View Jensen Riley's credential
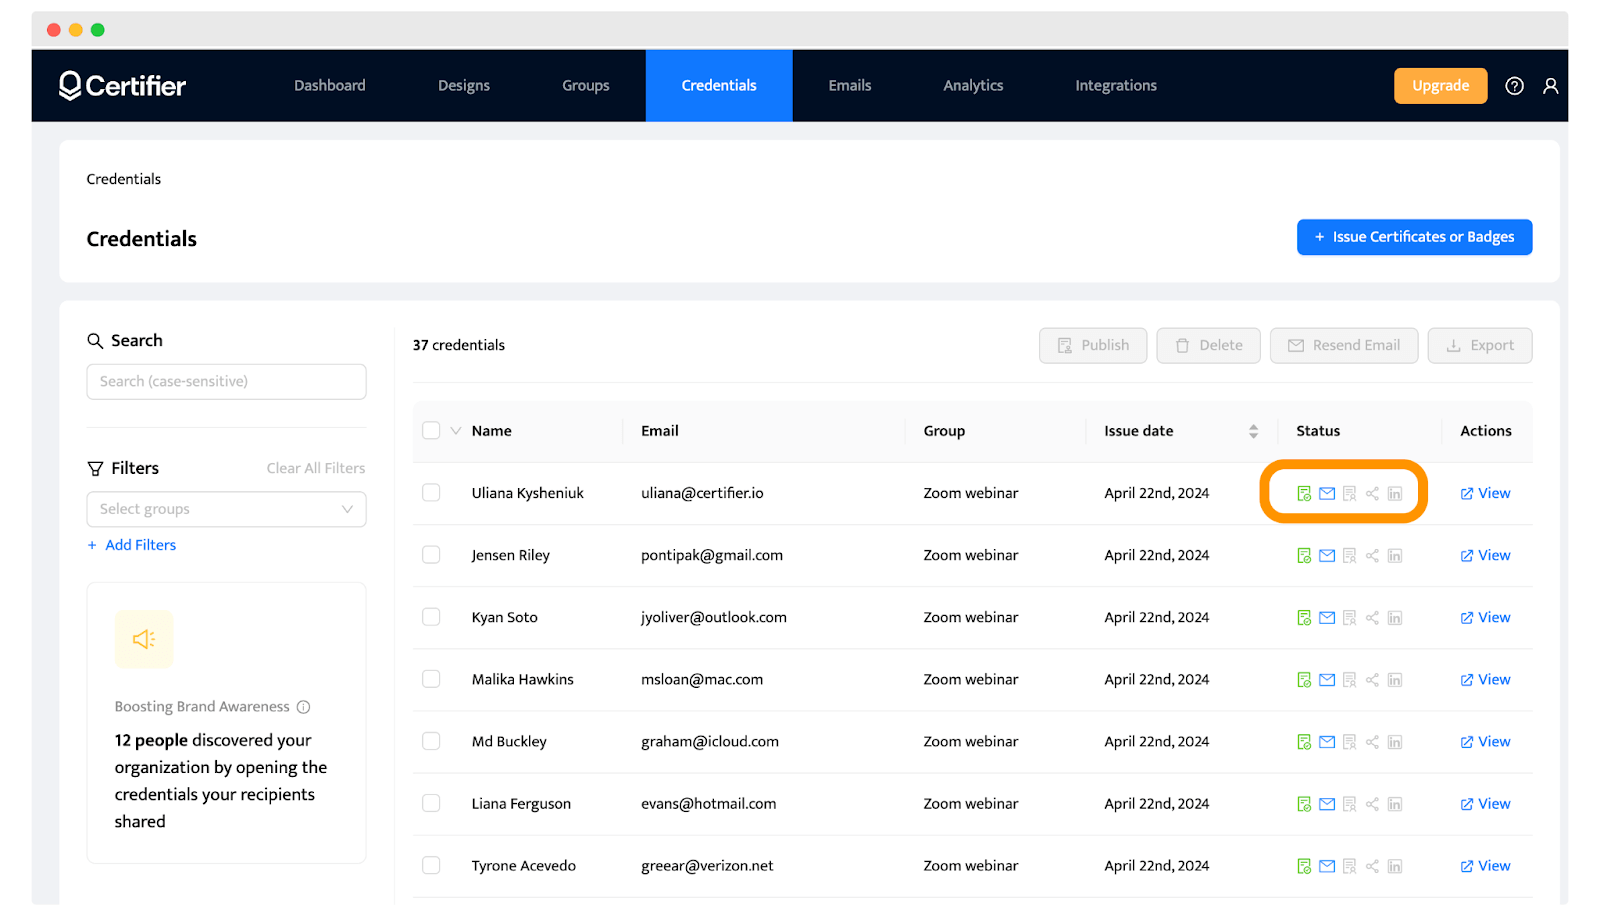The image size is (1600, 916). tap(1485, 555)
